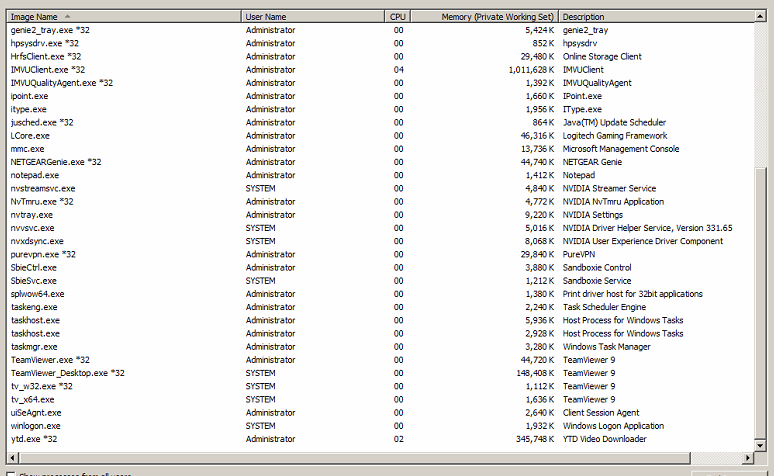This screenshot has height=476, width=774.
Task: Select the itype.exe process row
Action: click(x=380, y=109)
